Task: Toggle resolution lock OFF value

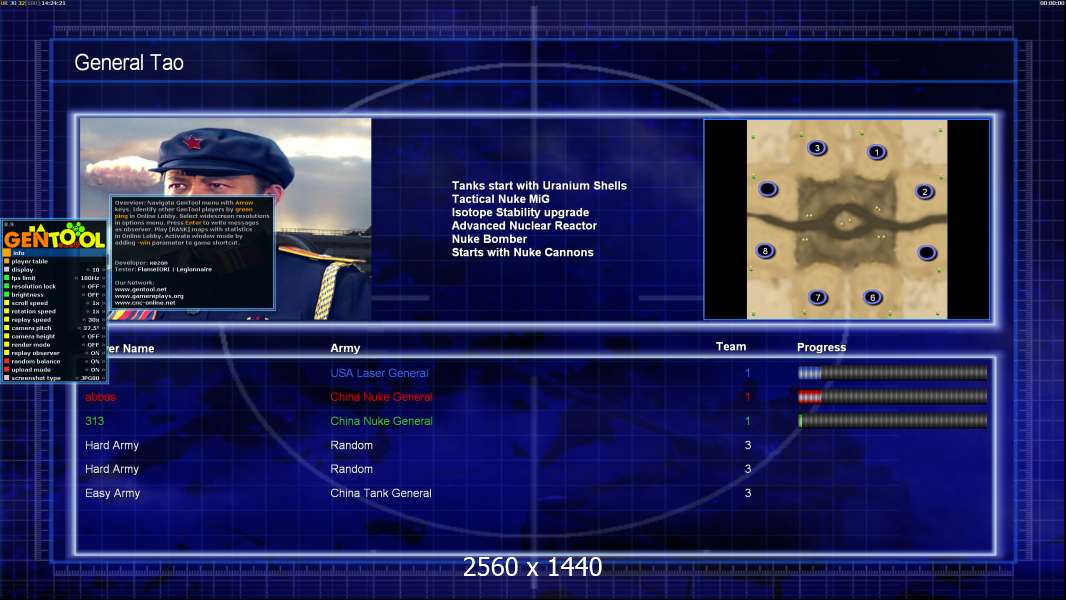Action: point(93,286)
